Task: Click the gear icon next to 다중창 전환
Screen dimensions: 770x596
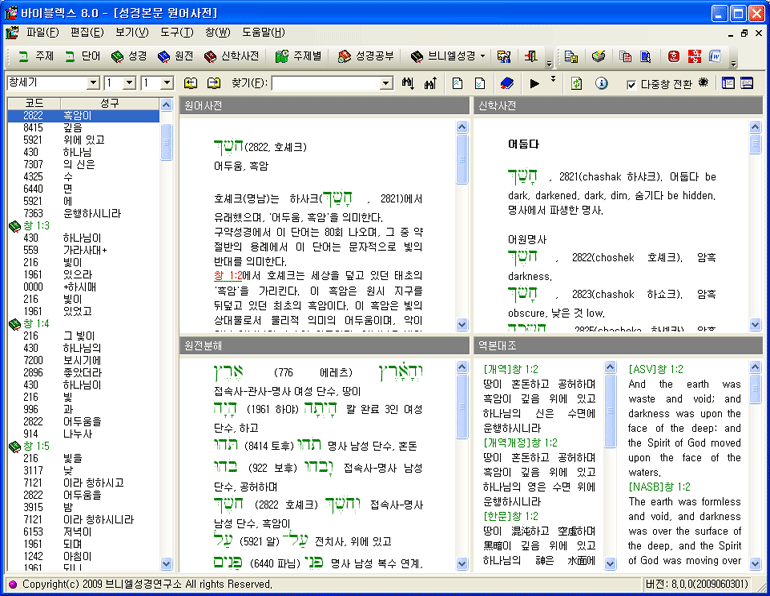Action: [703, 83]
